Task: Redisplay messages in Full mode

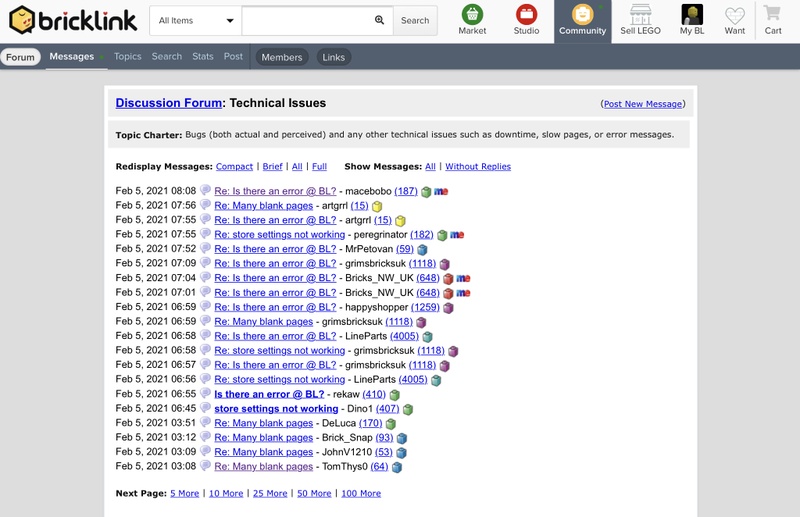Action: click(319, 166)
